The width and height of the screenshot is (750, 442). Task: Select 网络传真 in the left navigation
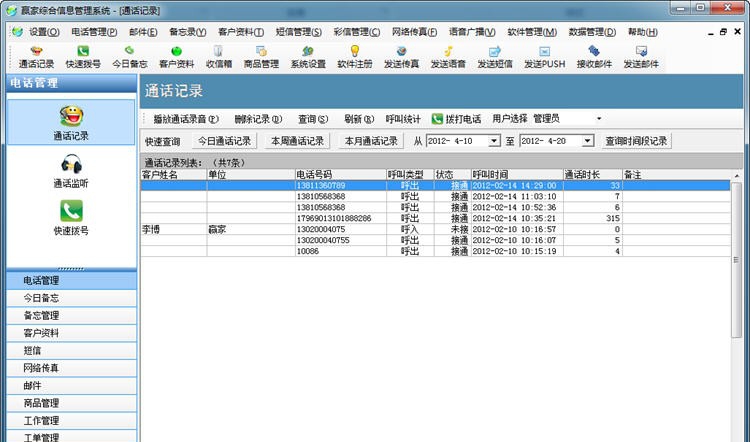[x=72, y=368]
